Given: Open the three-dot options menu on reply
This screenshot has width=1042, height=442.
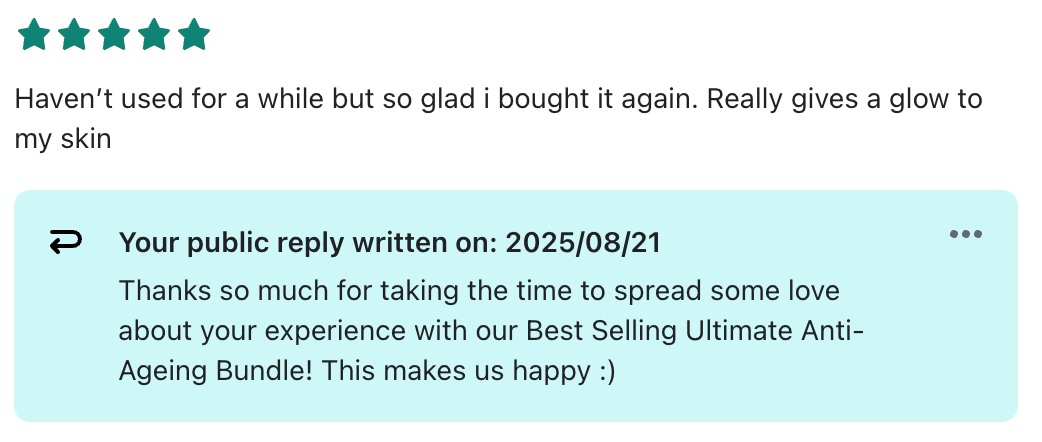Looking at the screenshot, I should pos(965,234).
